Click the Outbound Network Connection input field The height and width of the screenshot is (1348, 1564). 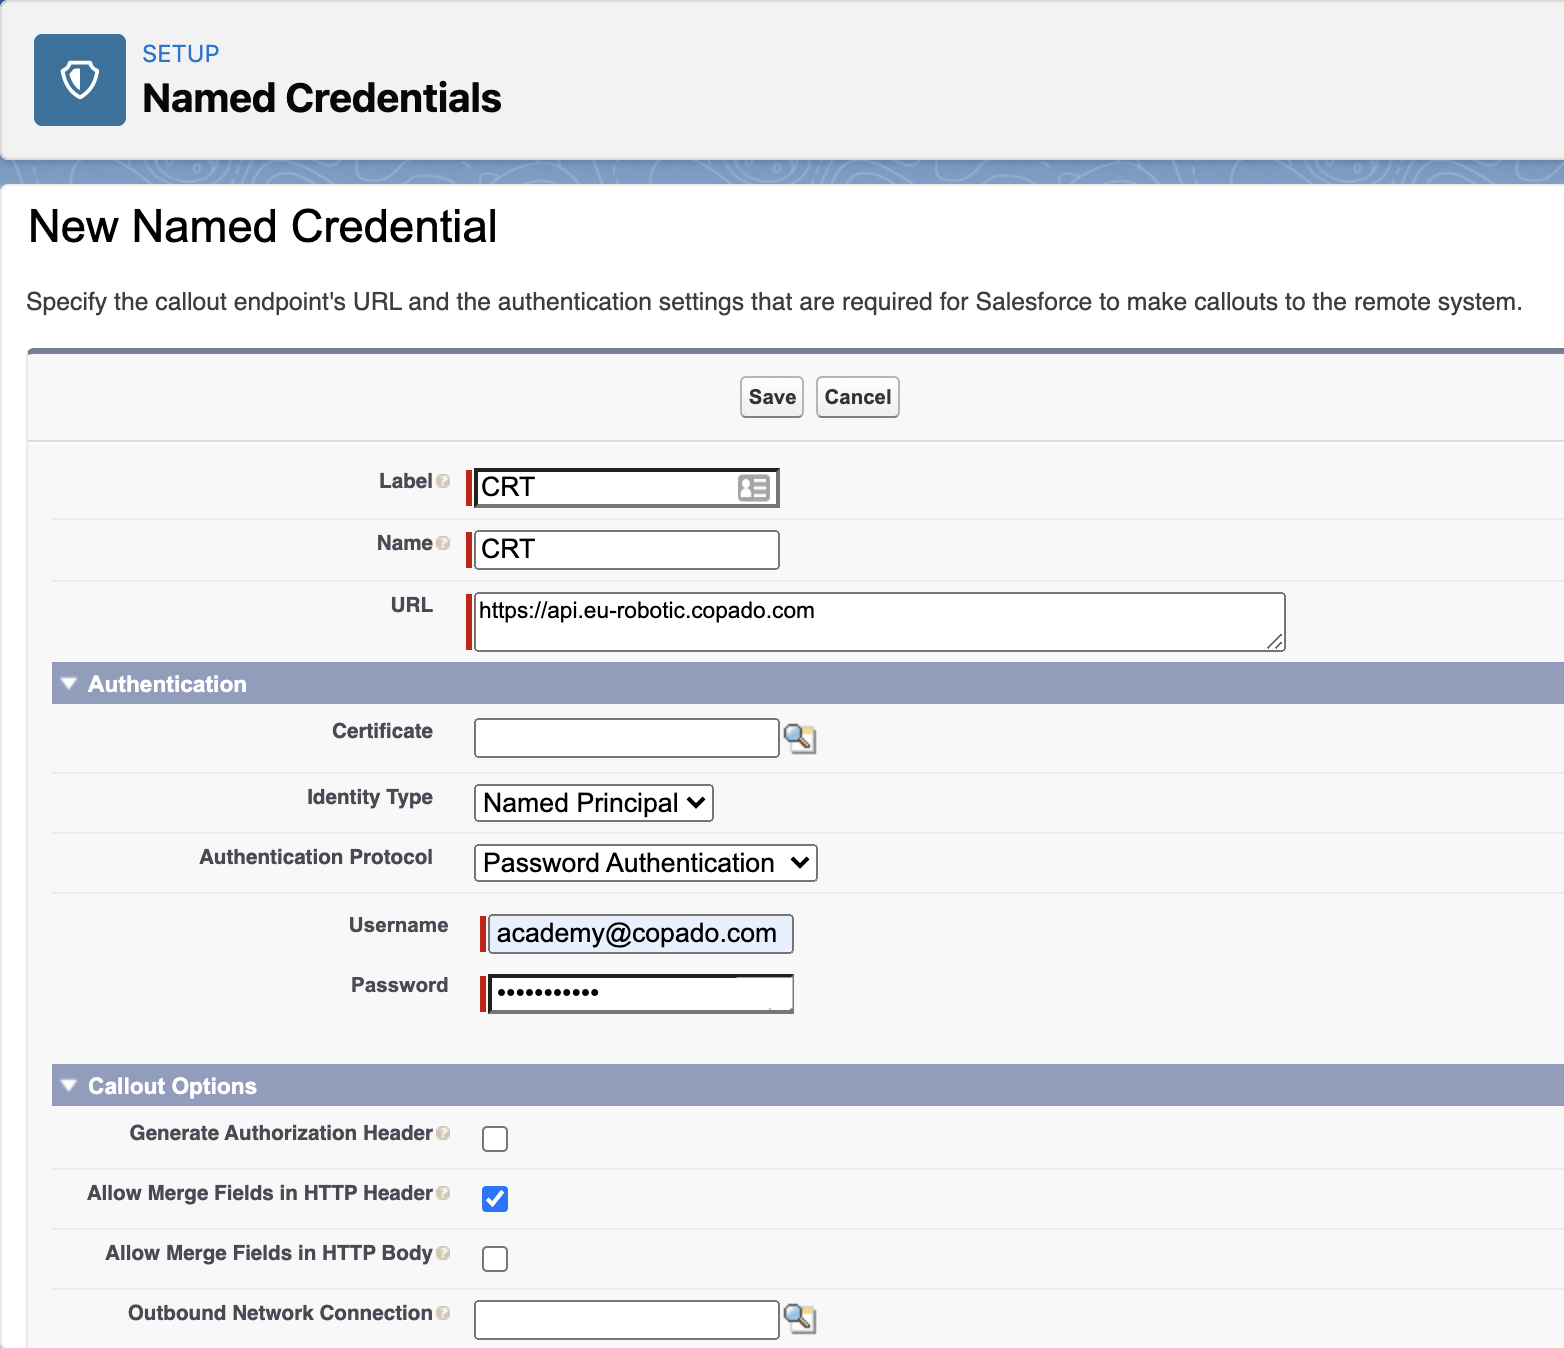point(627,1320)
